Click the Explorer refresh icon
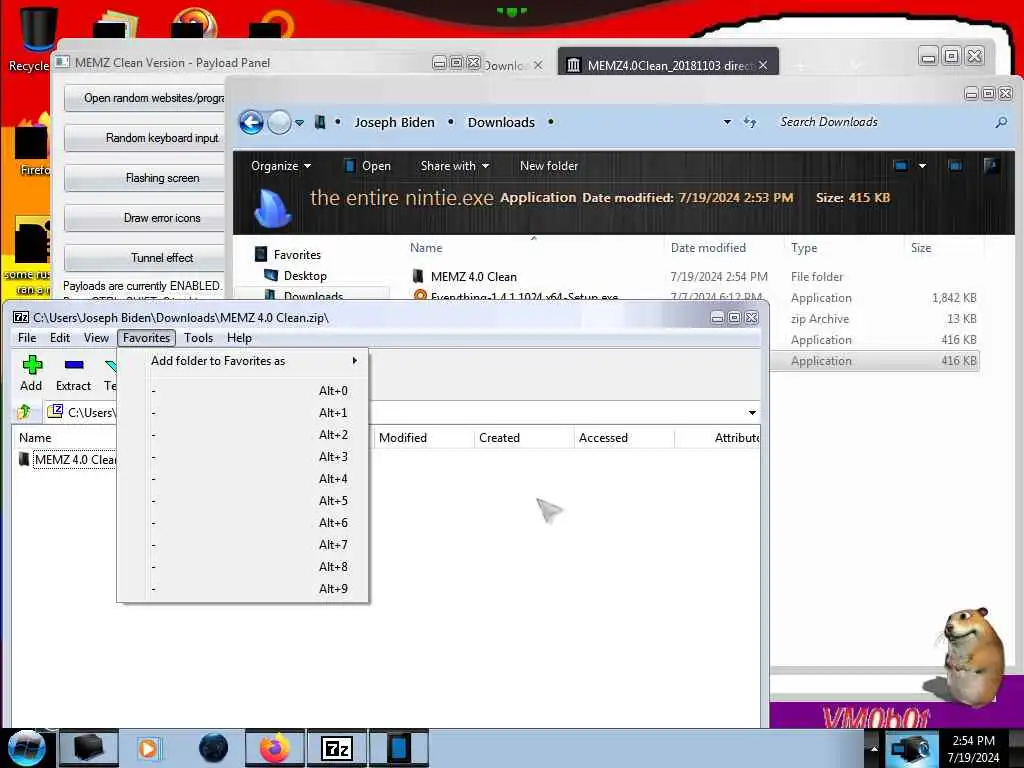Image resolution: width=1024 pixels, height=768 pixels. (x=750, y=122)
